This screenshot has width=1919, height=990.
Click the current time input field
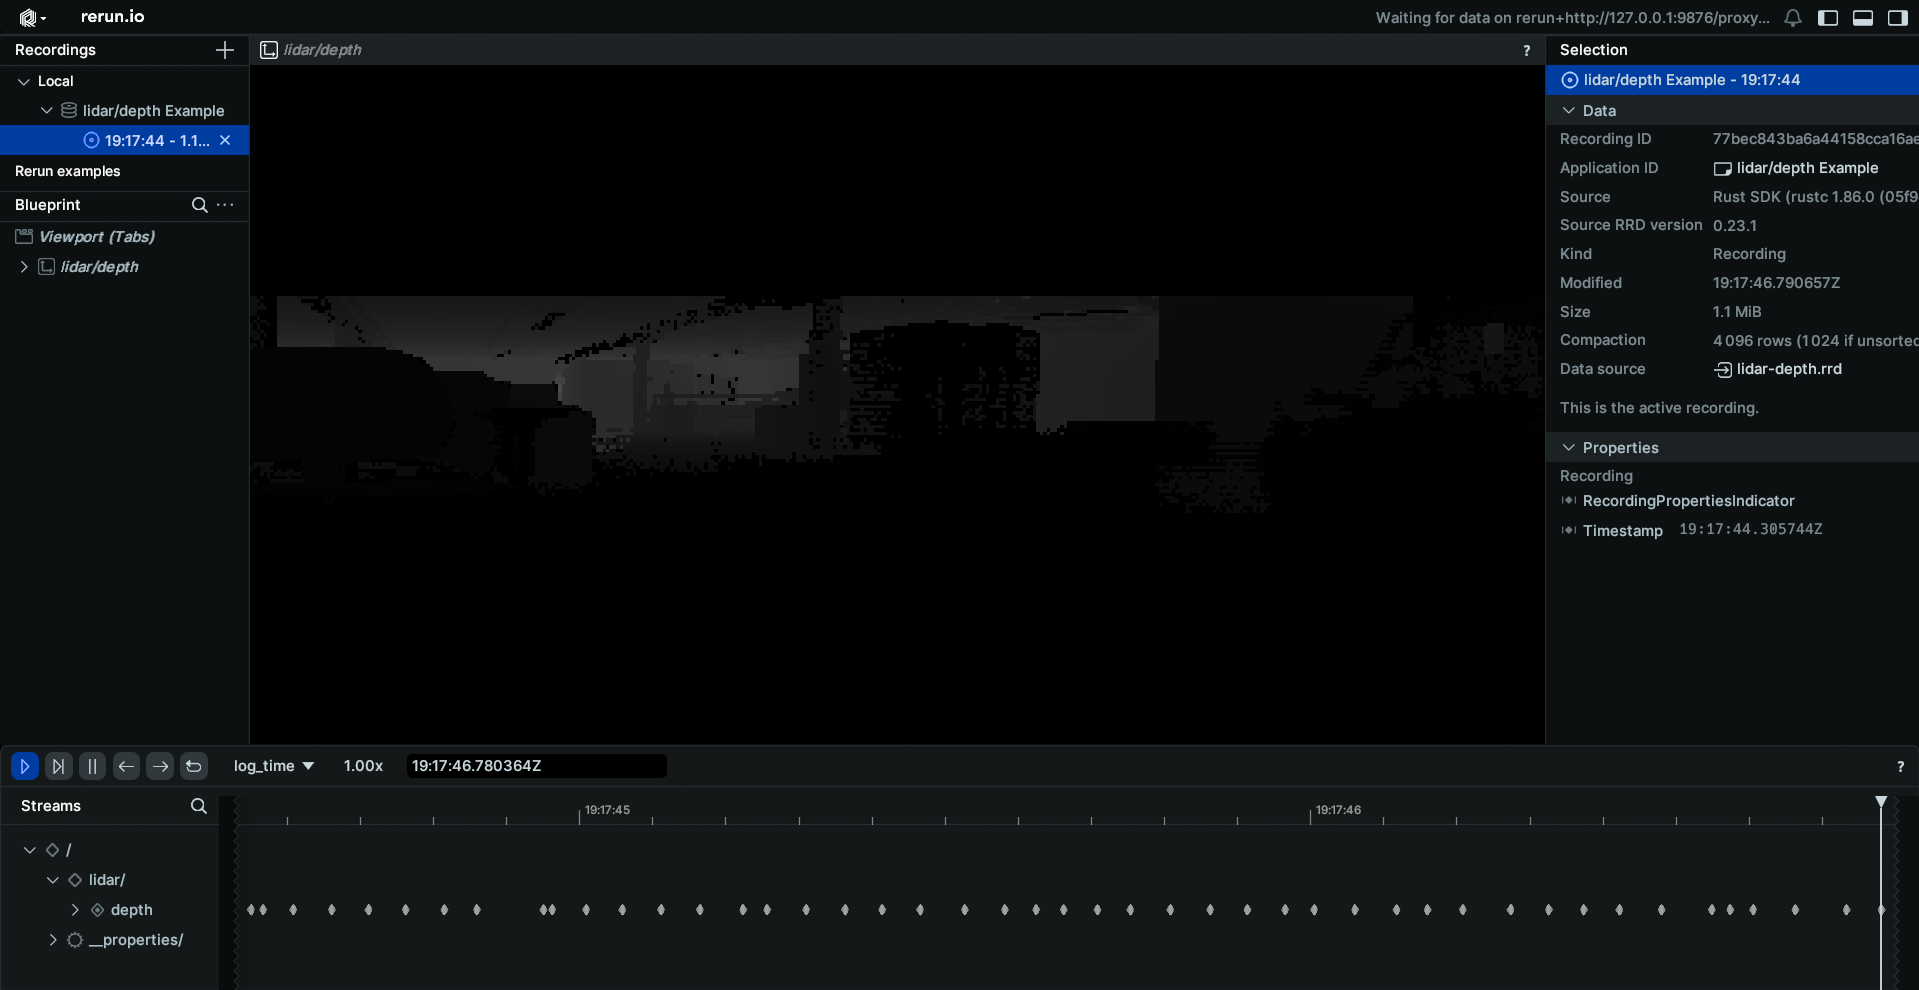click(x=536, y=766)
